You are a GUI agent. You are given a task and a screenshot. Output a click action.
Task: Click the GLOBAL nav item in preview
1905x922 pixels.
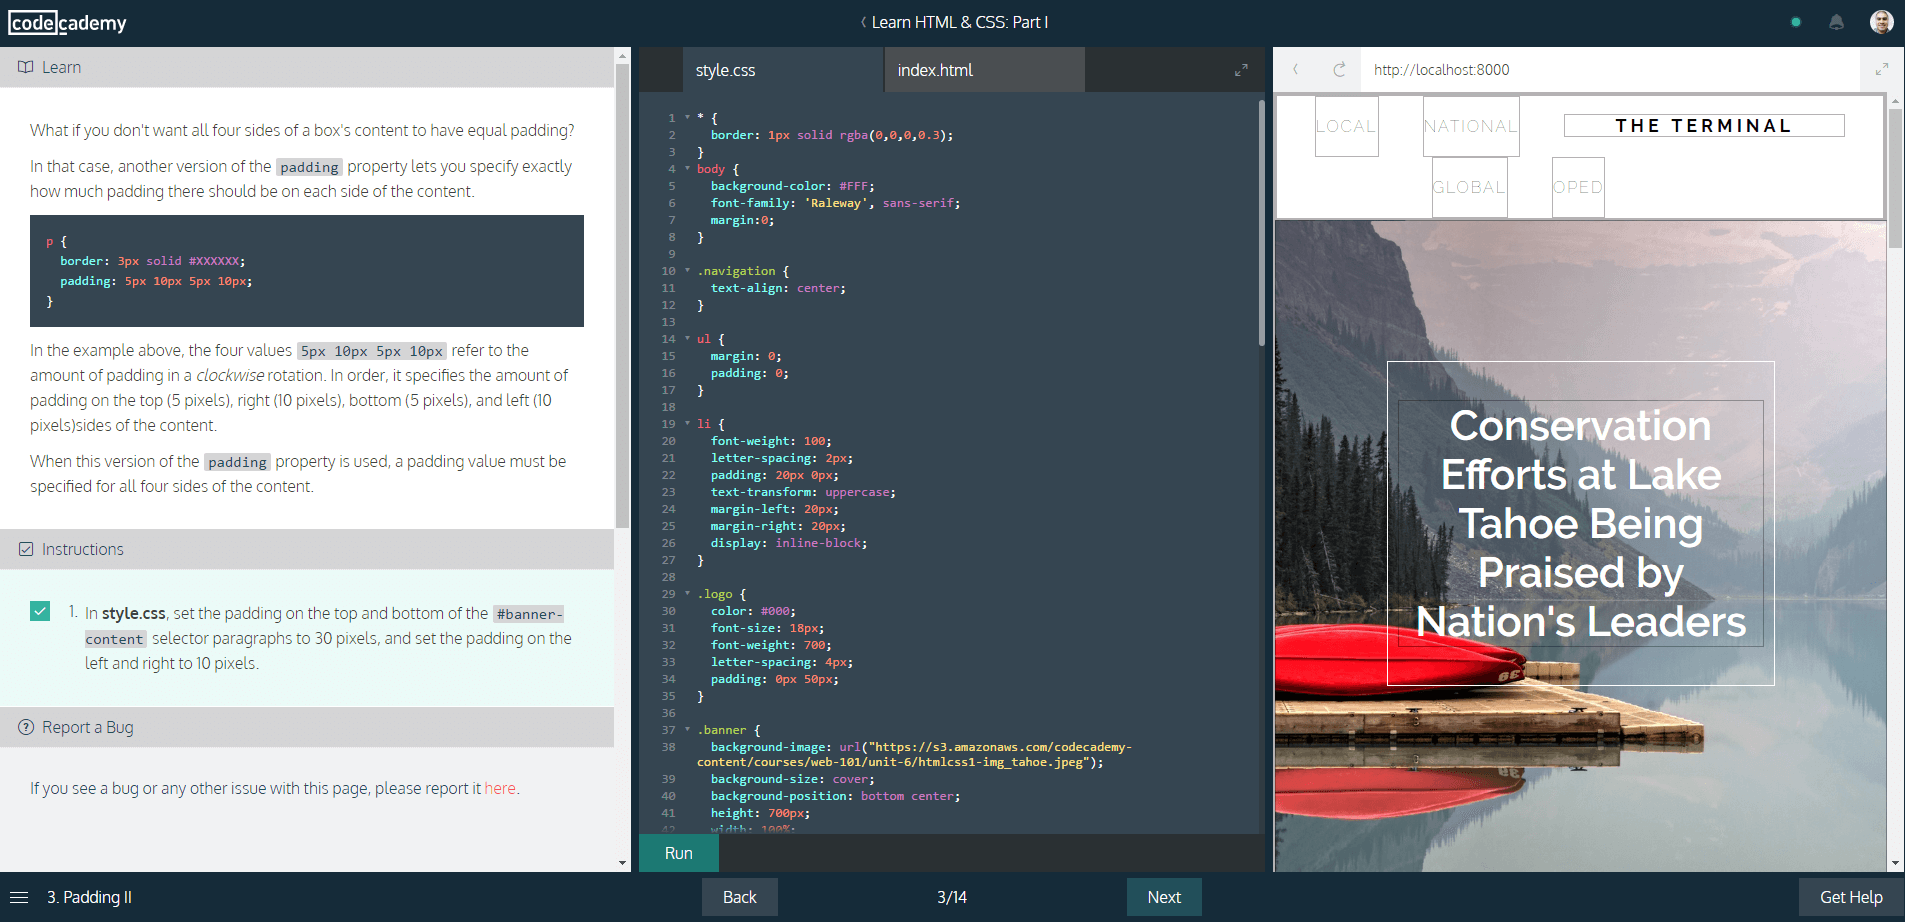[1469, 187]
